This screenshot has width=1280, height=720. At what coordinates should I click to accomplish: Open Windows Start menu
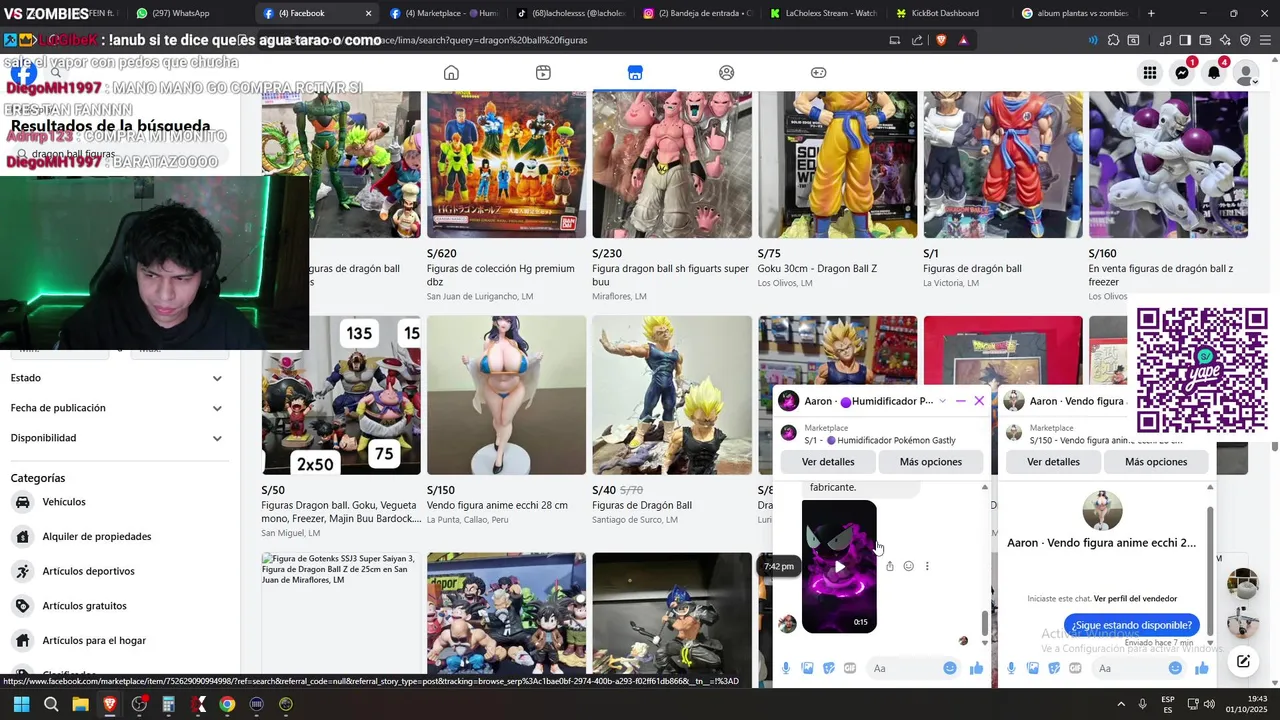(x=21, y=704)
